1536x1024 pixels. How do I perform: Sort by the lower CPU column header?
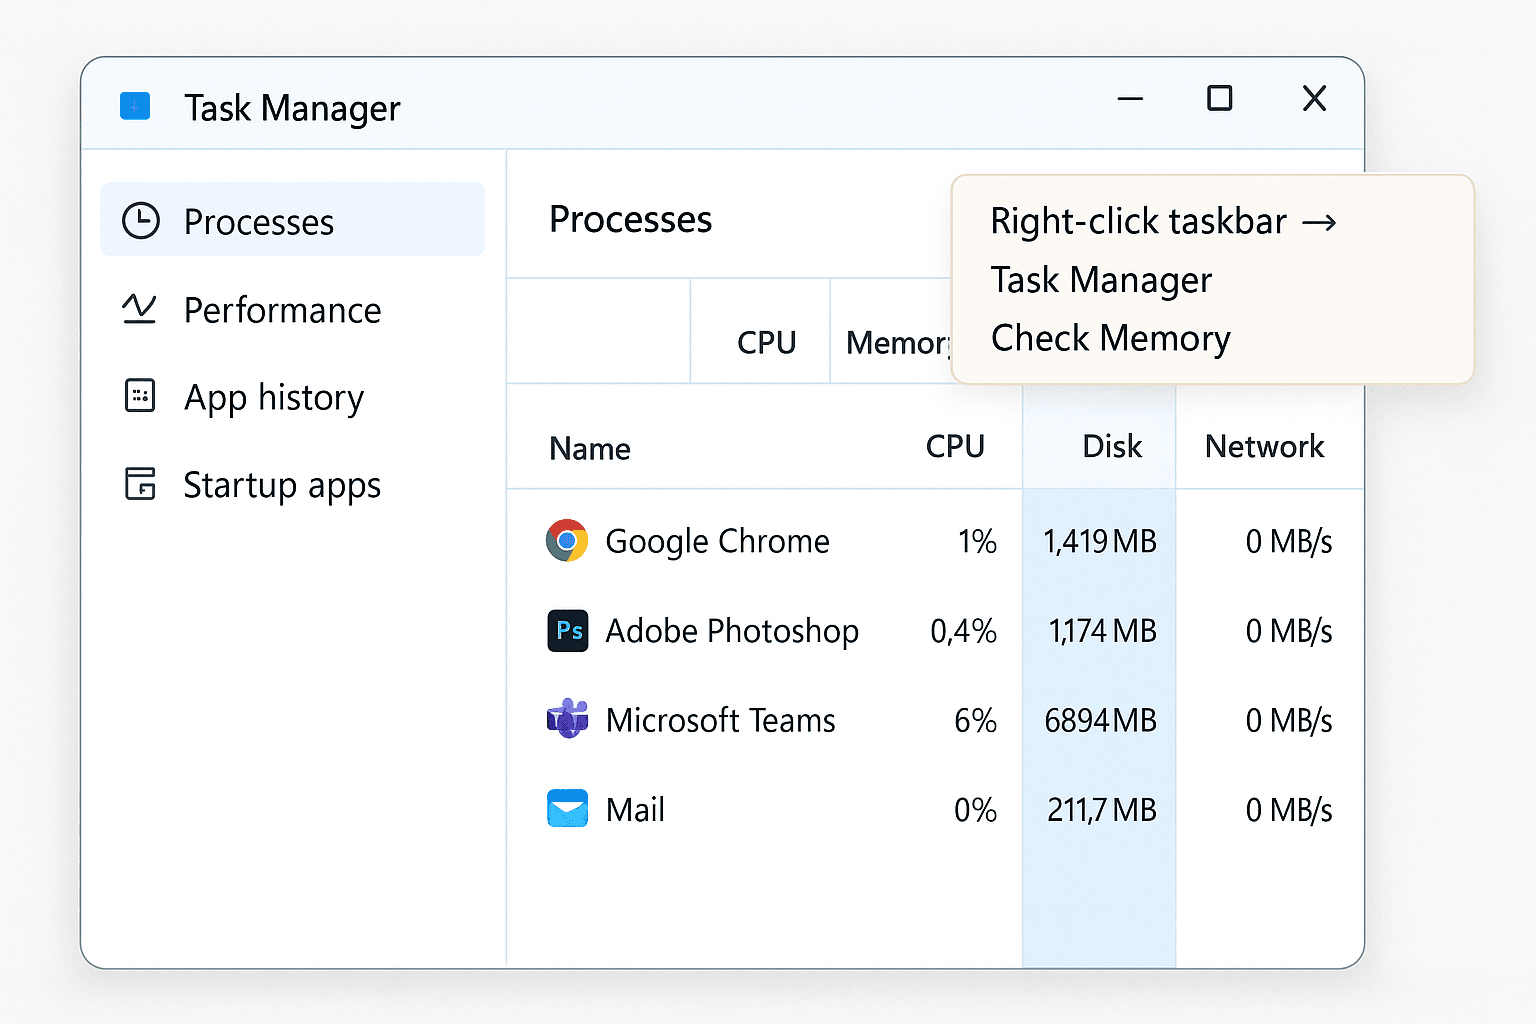pyautogui.click(x=955, y=446)
